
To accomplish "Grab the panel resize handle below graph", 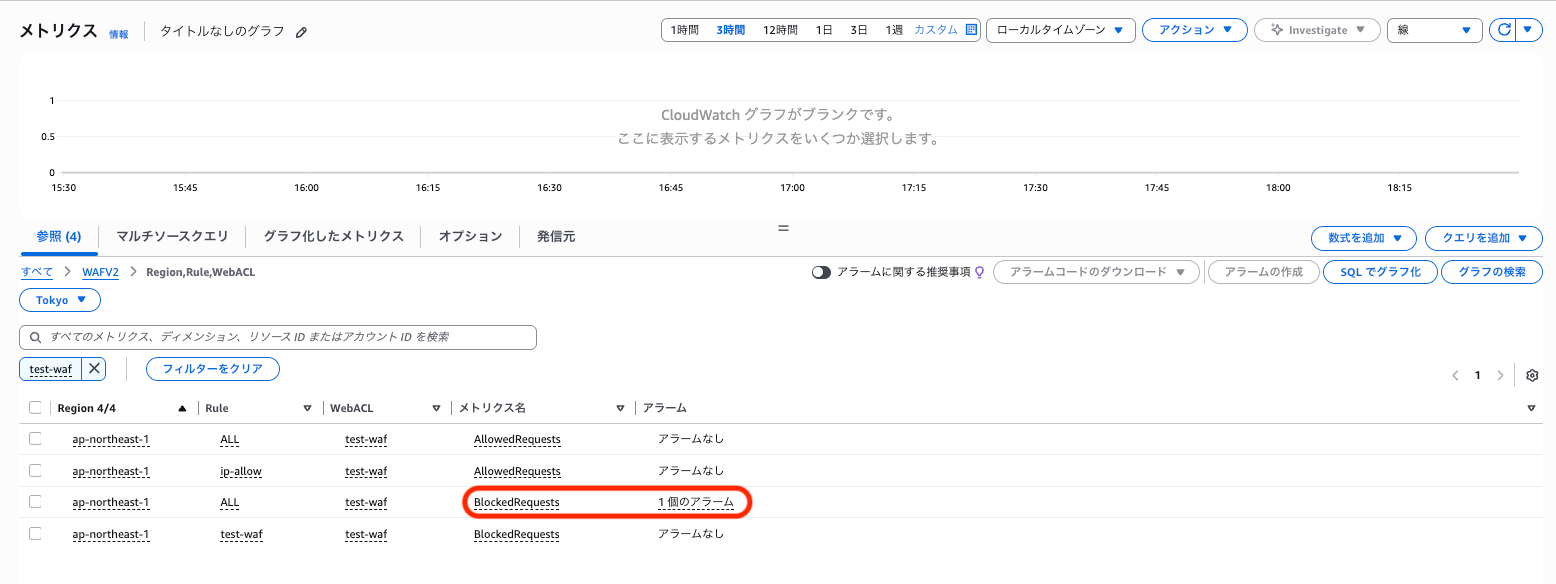I will coord(783,228).
